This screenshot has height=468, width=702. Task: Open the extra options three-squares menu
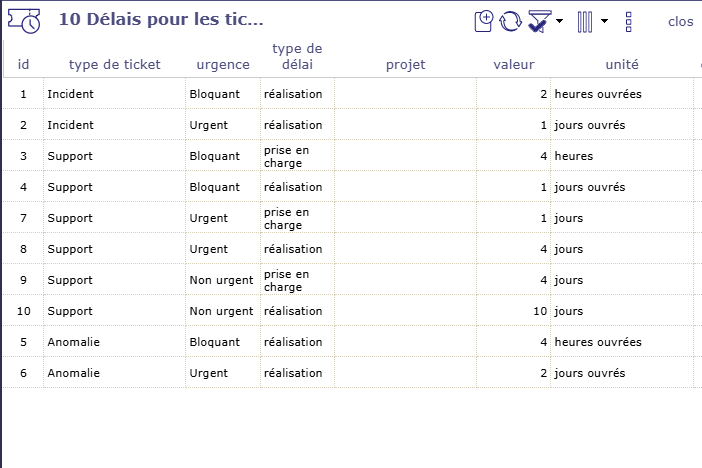[x=629, y=20]
